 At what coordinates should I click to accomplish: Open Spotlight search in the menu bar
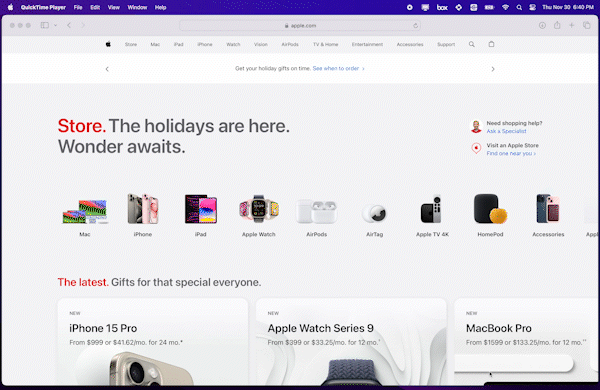click(519, 7)
